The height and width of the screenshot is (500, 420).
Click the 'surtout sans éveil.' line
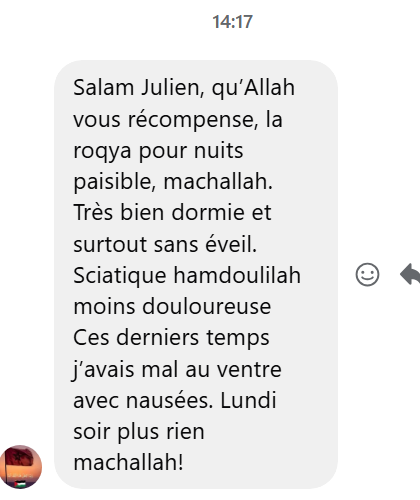coord(165,244)
